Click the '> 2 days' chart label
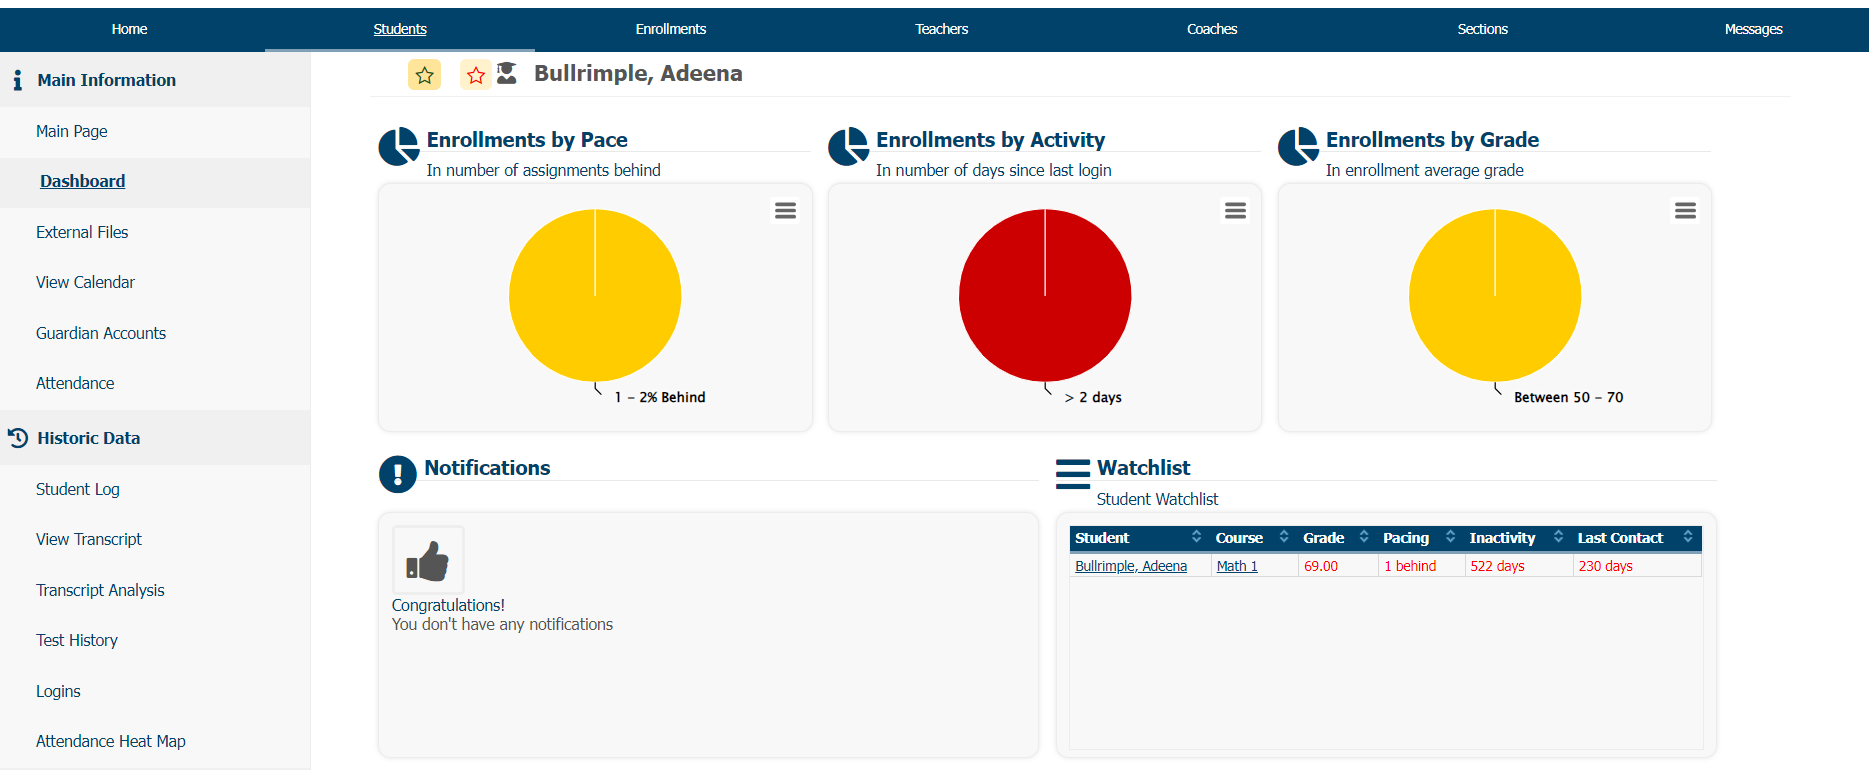The image size is (1869, 770). pyautogui.click(x=1093, y=397)
